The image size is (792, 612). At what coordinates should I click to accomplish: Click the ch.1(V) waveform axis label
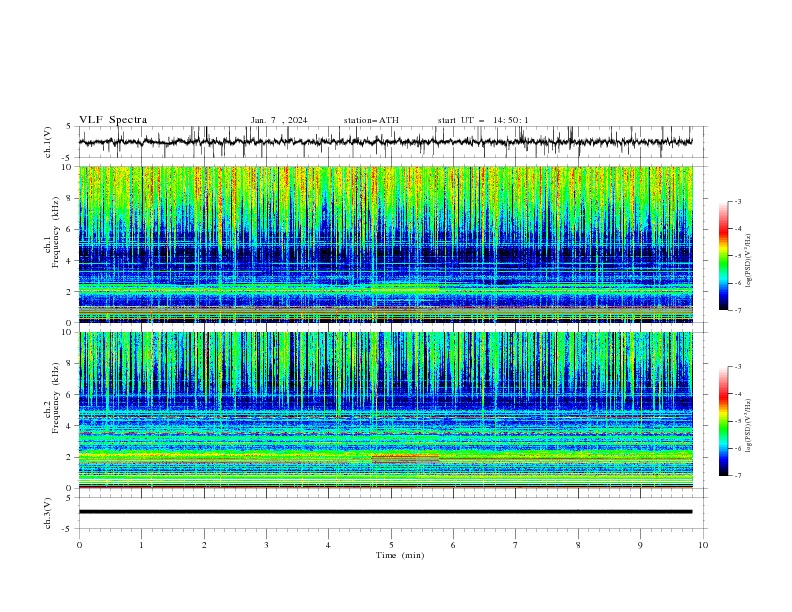[x=48, y=142]
